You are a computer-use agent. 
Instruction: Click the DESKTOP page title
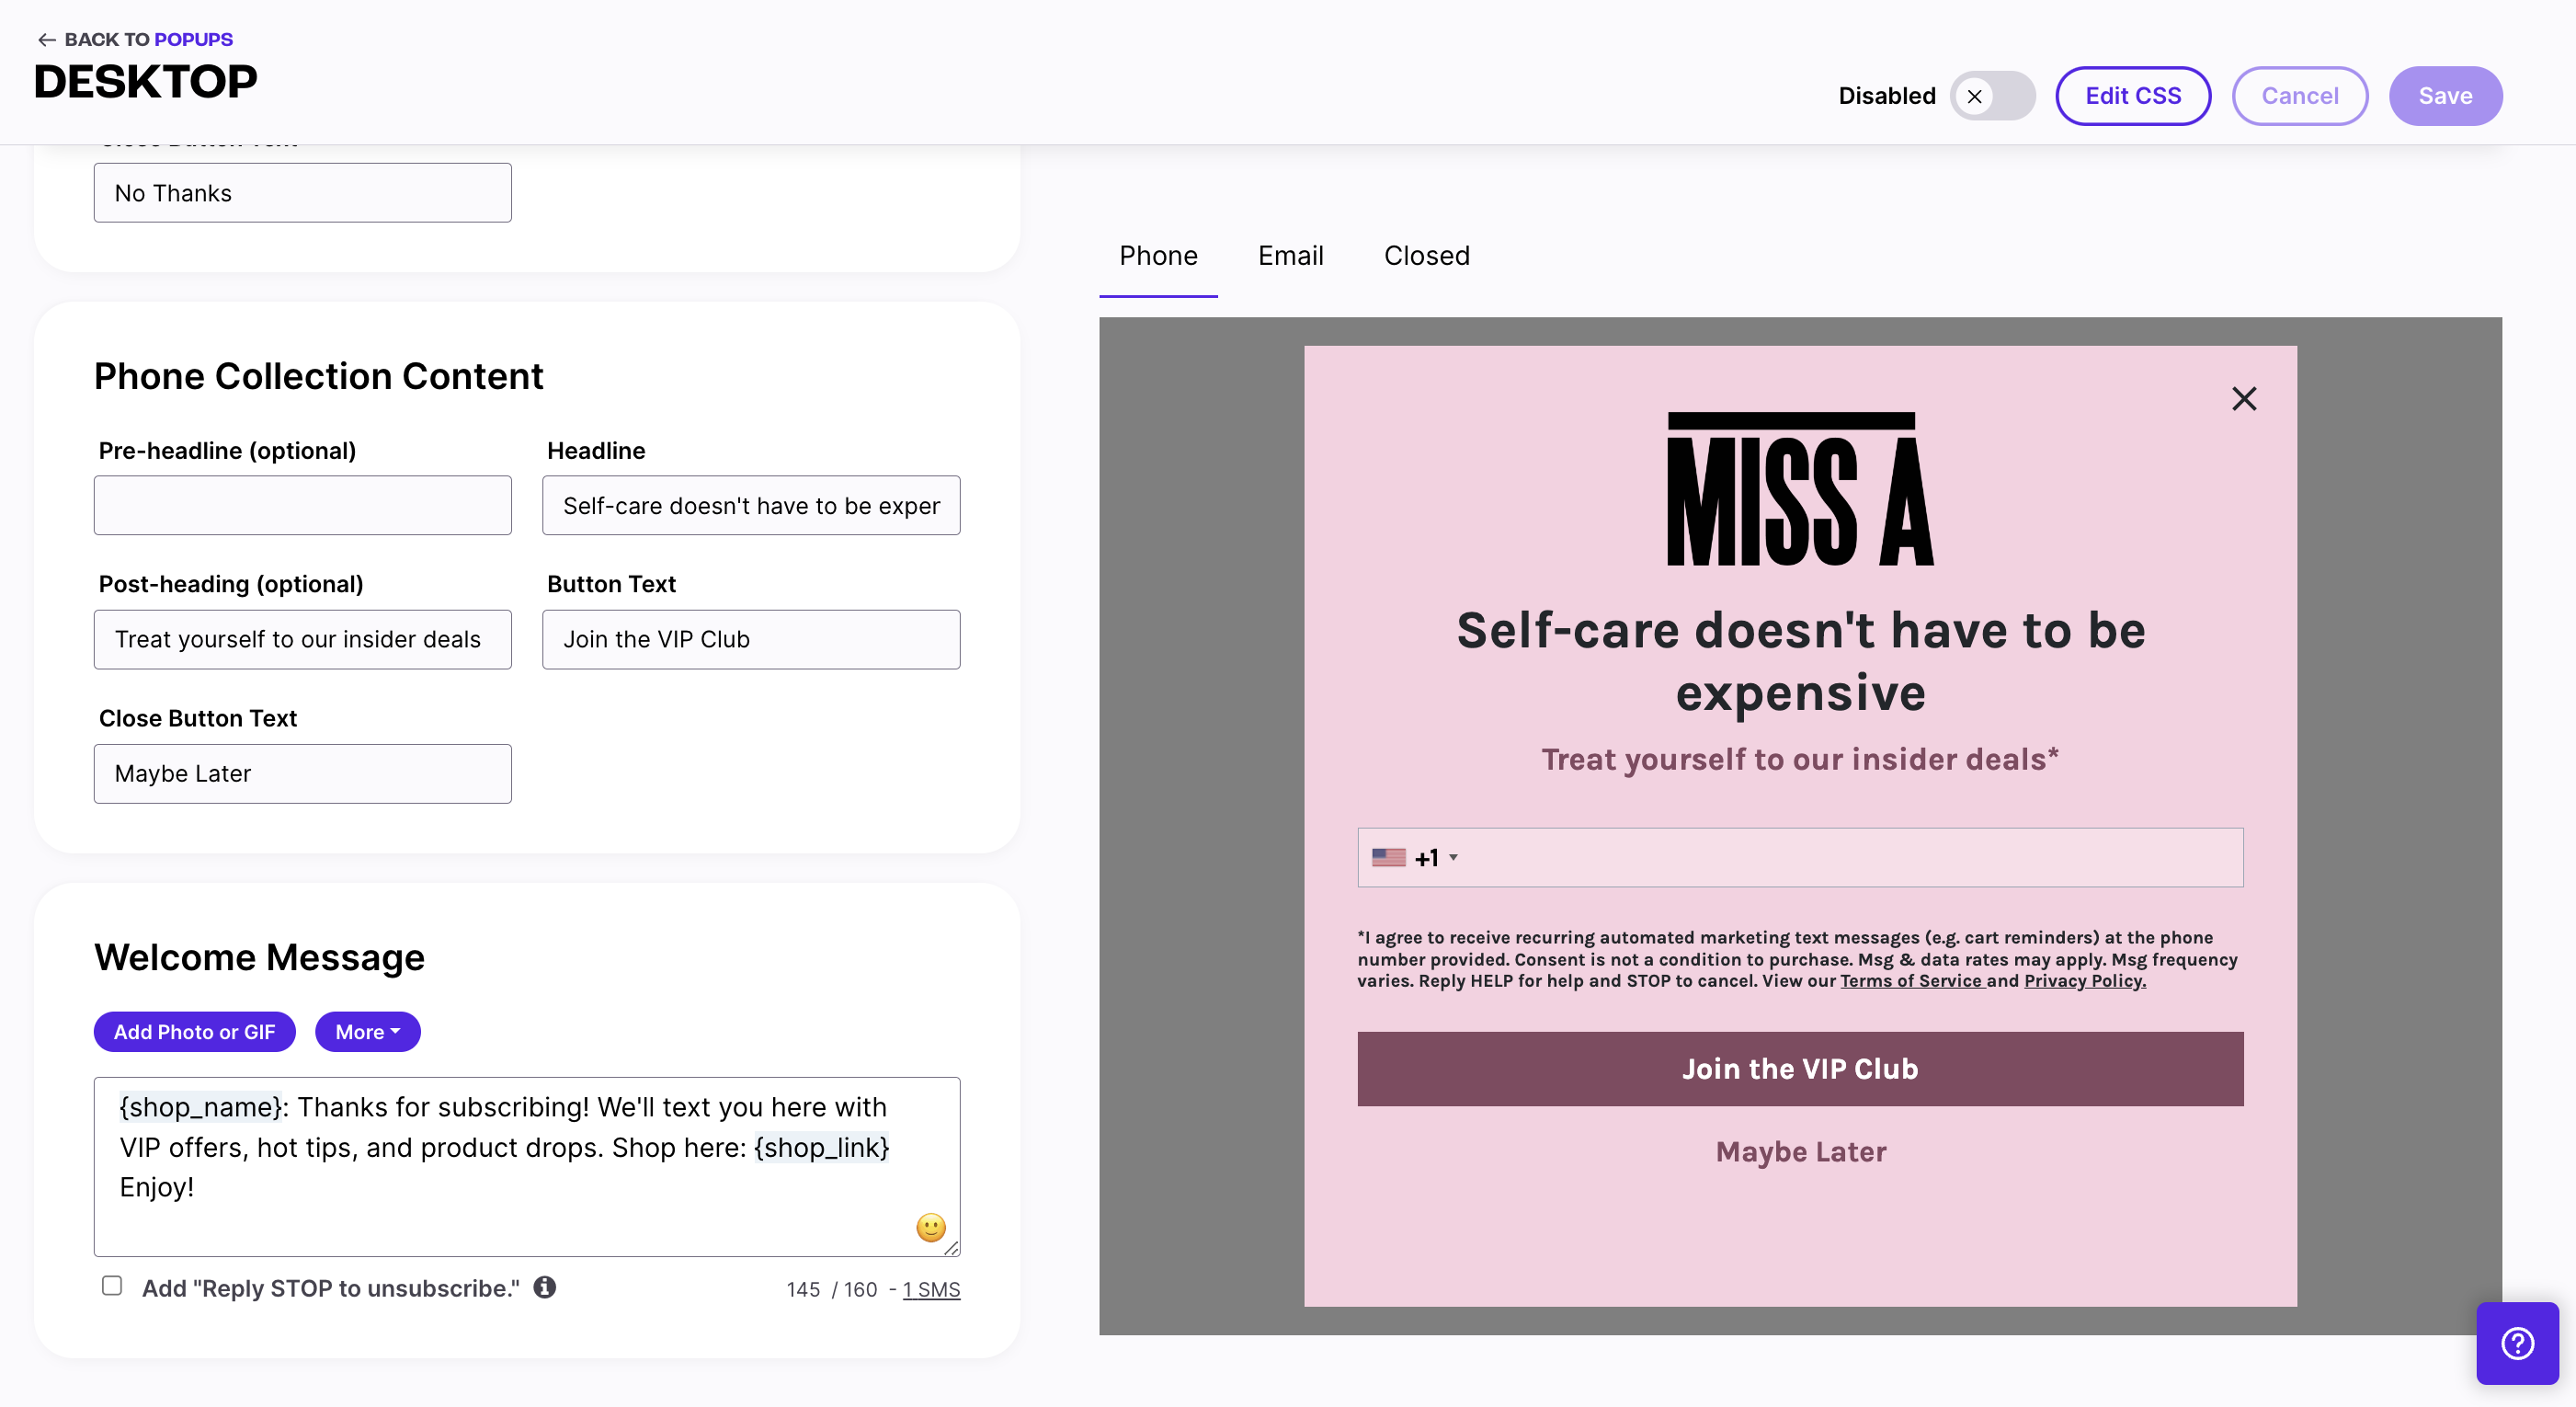(x=145, y=82)
